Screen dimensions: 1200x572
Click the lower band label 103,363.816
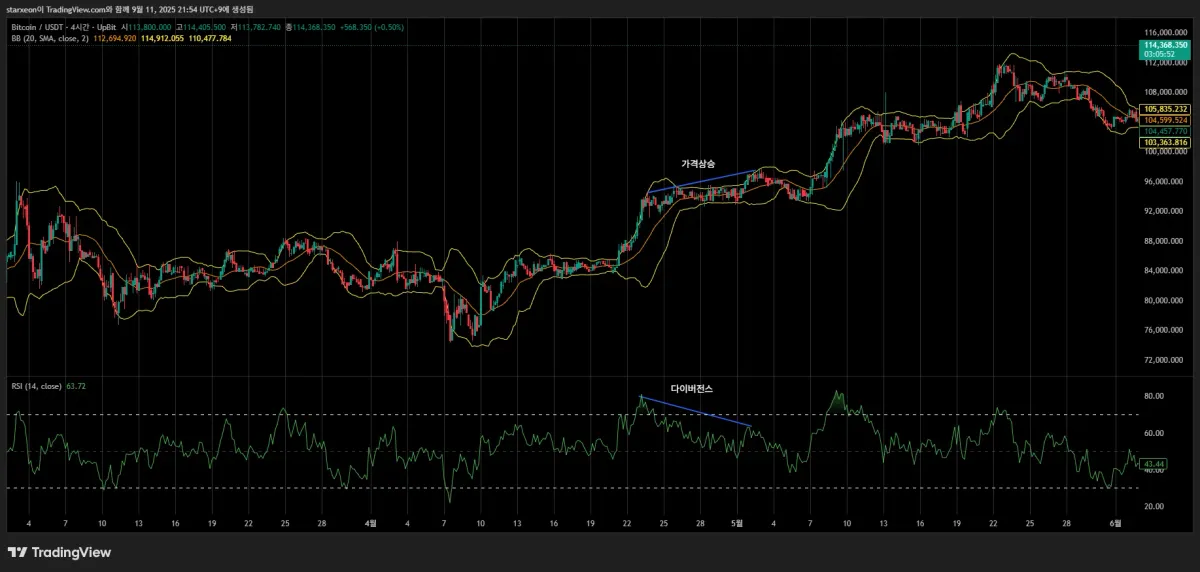click(1165, 143)
